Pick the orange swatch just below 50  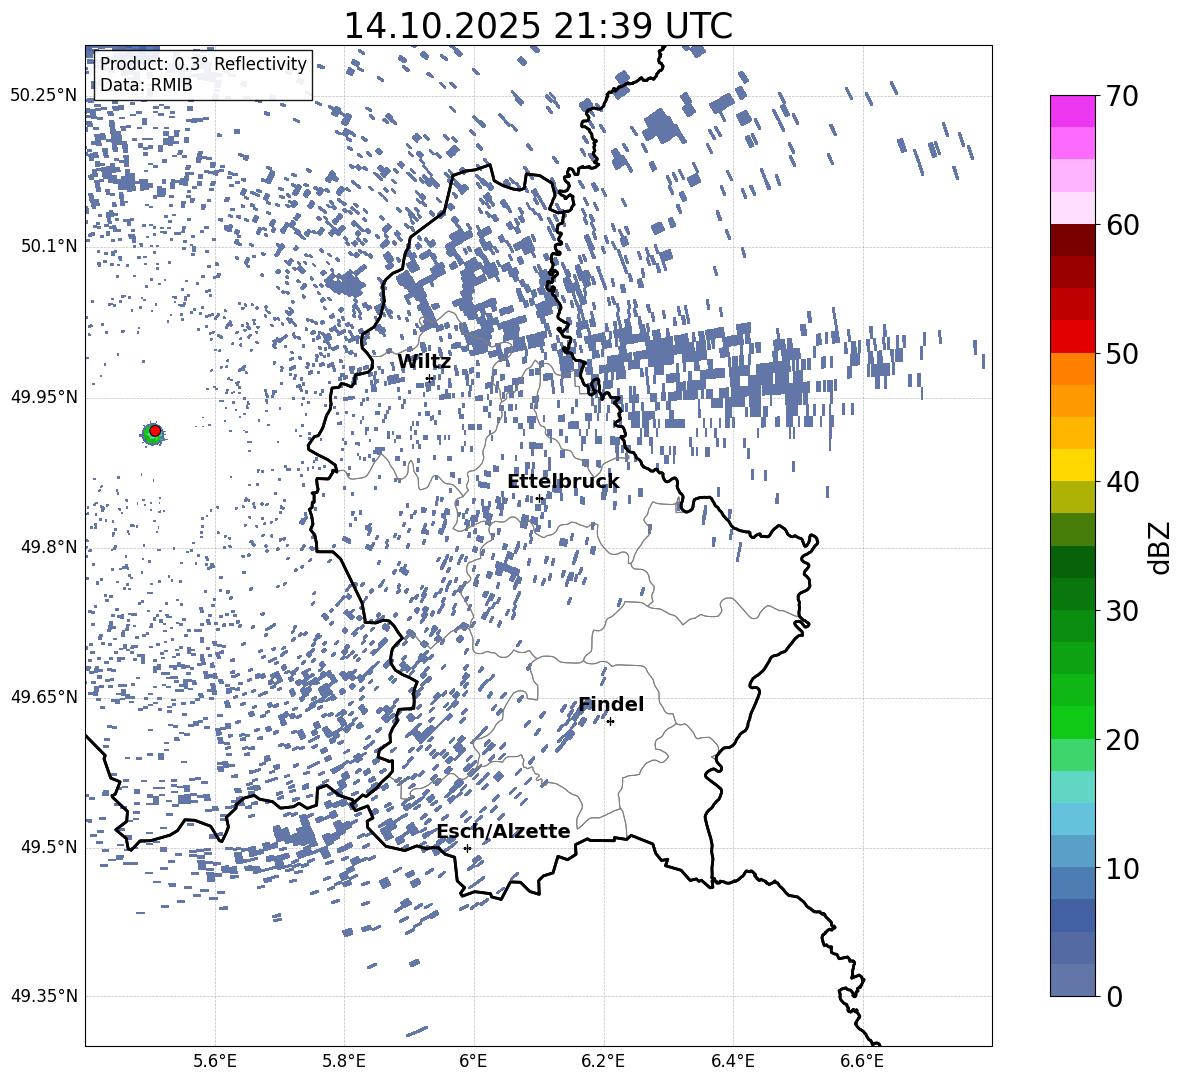(x=1072, y=368)
